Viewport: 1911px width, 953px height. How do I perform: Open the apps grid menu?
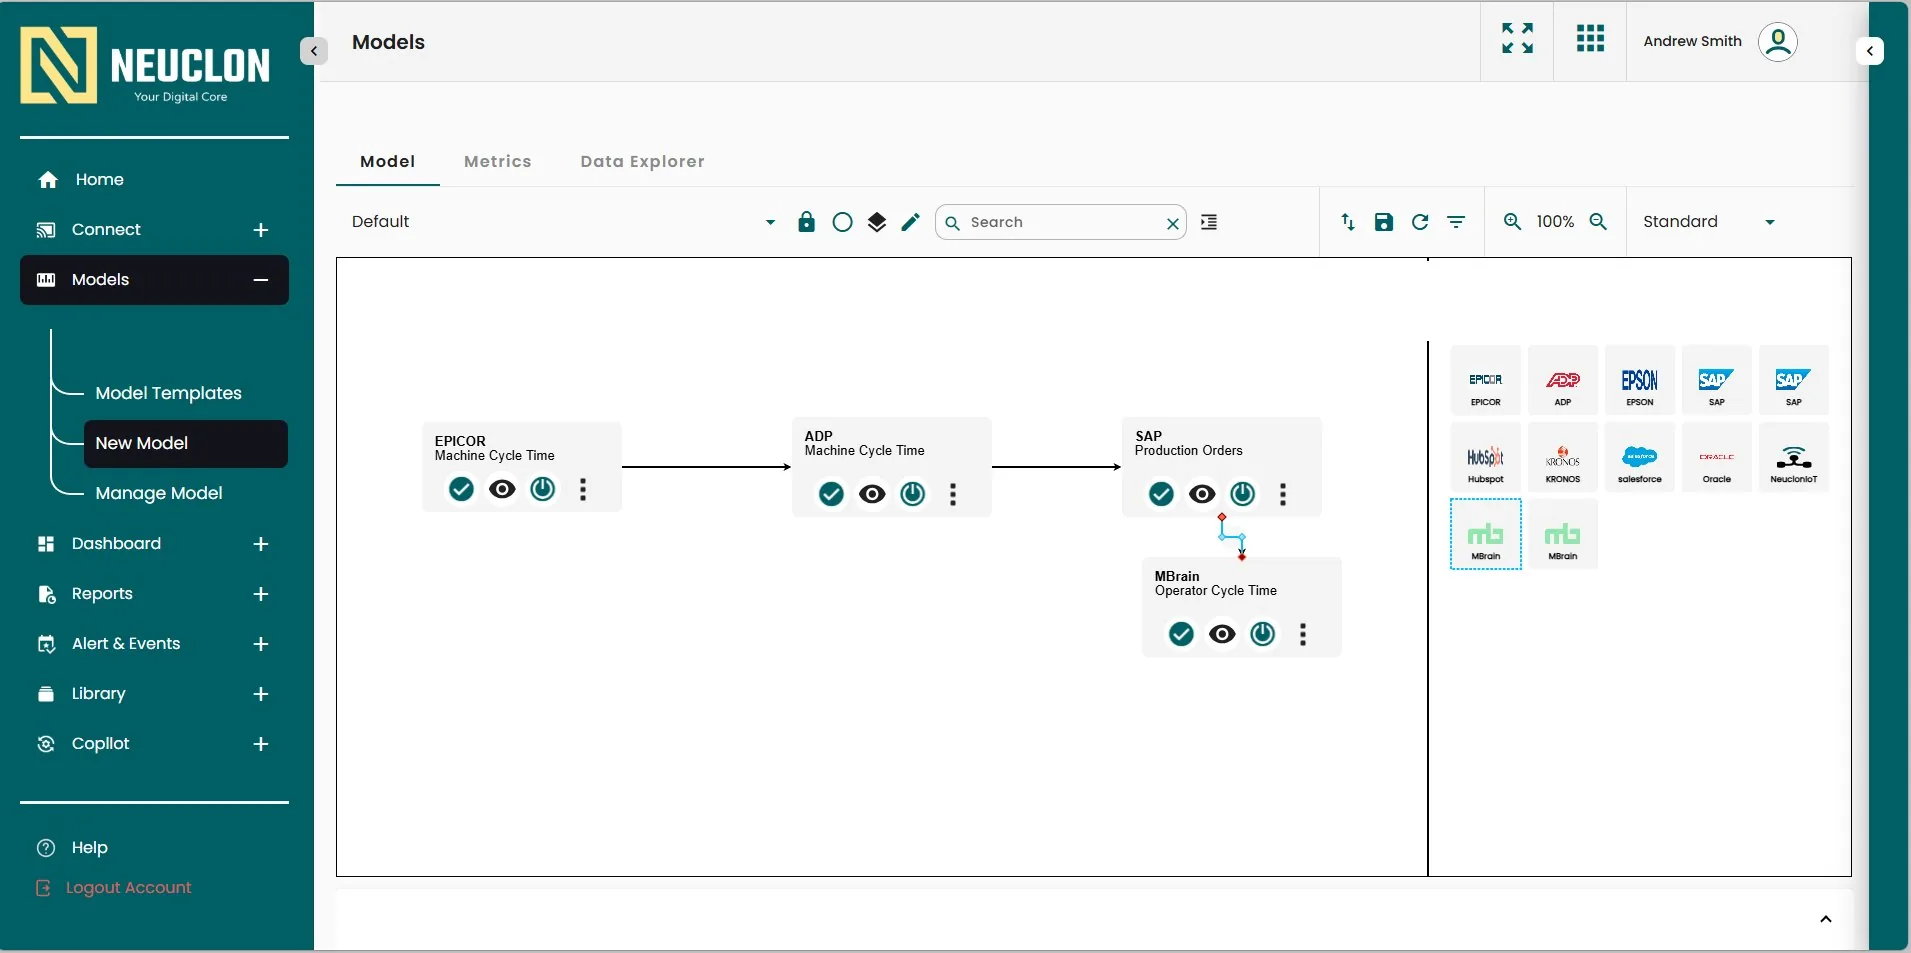click(1590, 38)
